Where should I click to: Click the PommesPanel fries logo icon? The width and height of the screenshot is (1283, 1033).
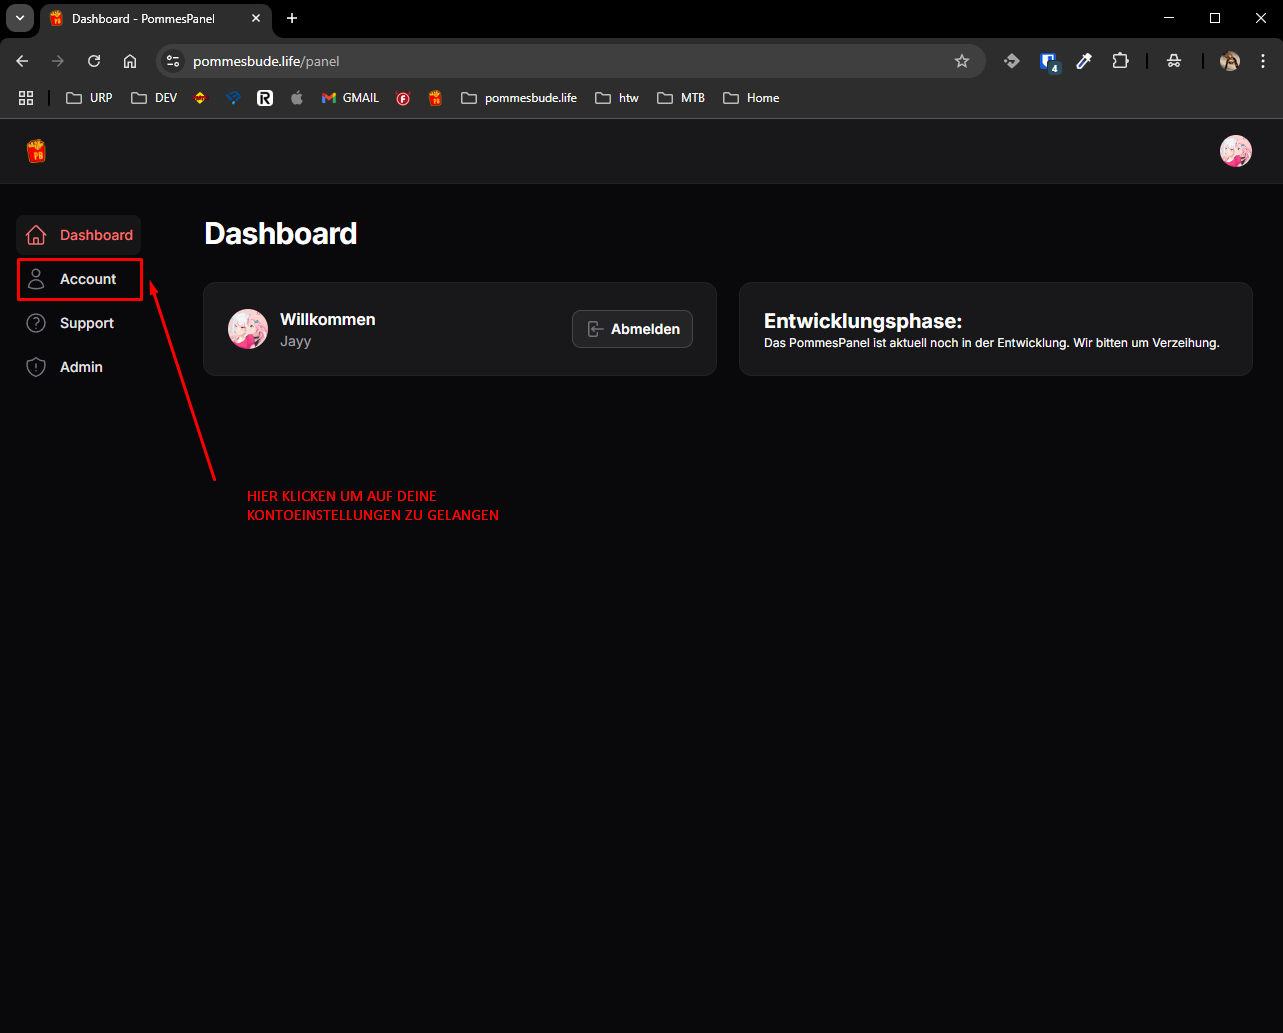(x=36, y=151)
